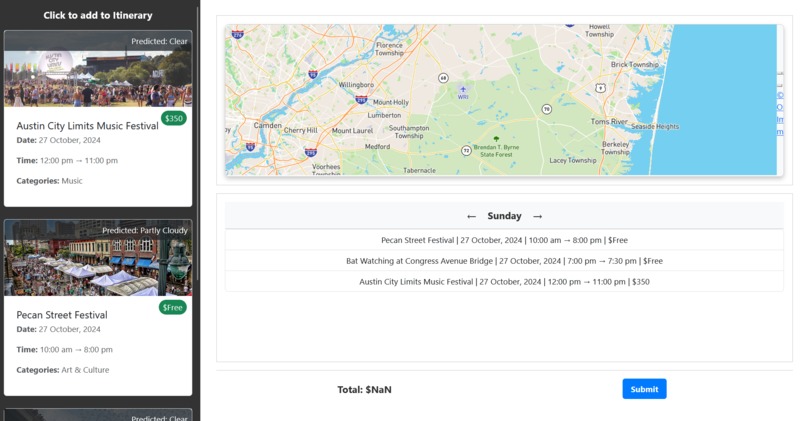Add Austin City Limits Music Festival title
The height and width of the screenshot is (421, 806).
point(87,126)
